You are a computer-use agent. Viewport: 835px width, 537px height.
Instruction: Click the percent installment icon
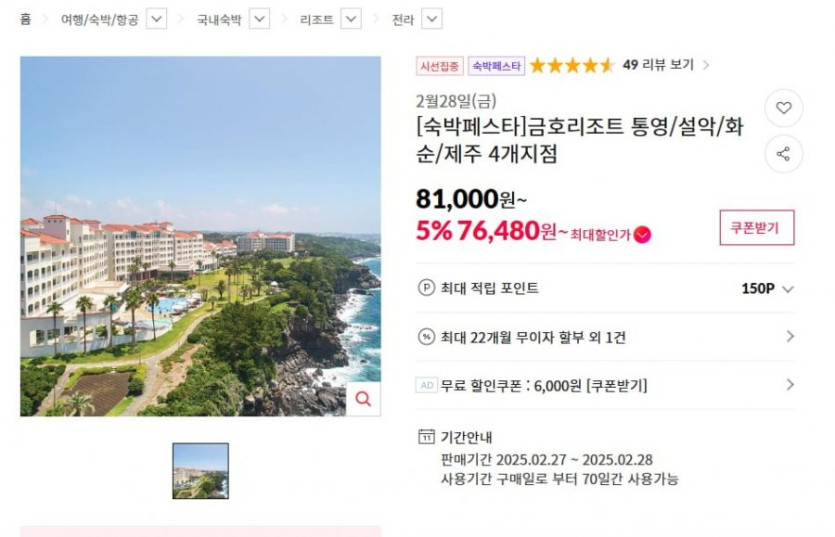click(x=426, y=337)
